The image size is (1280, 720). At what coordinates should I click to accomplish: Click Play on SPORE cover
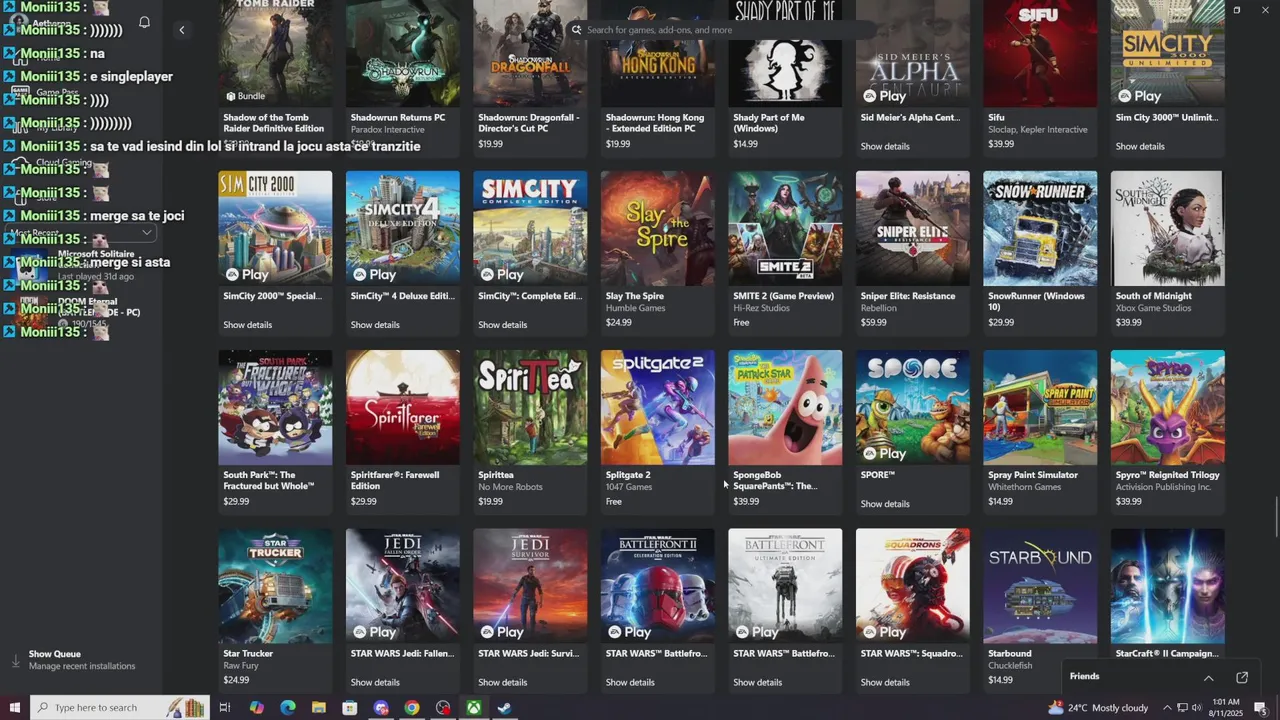tap(885, 453)
